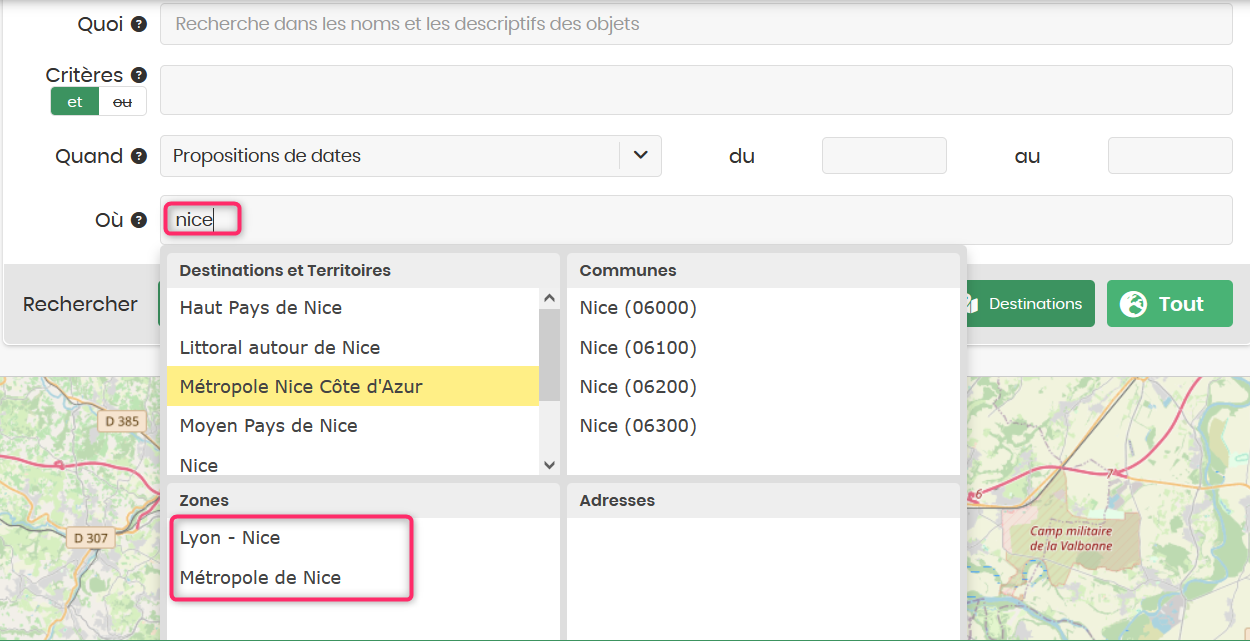Focus the Critères input field

point(696,90)
